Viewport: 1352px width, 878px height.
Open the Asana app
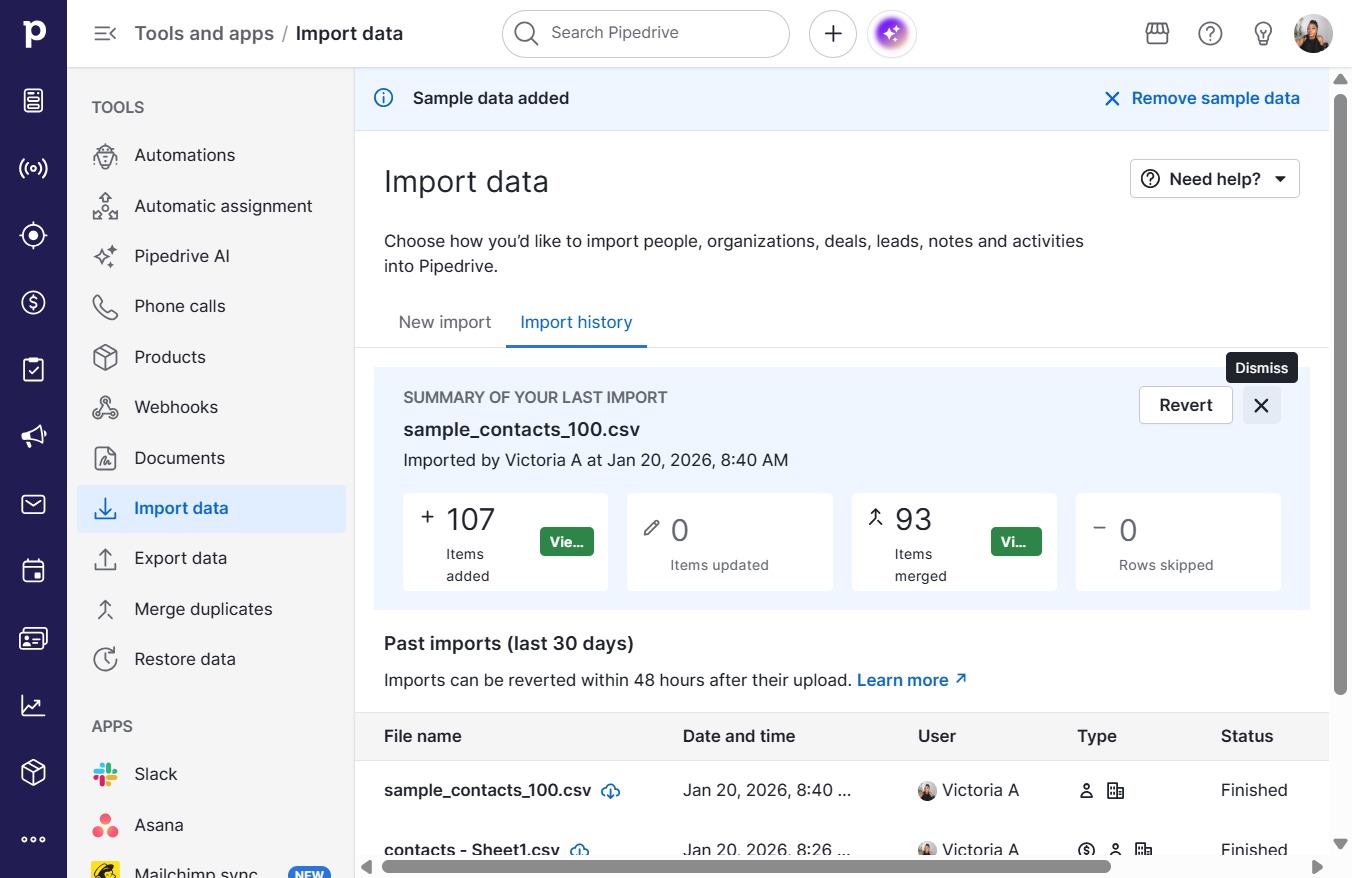(211, 825)
